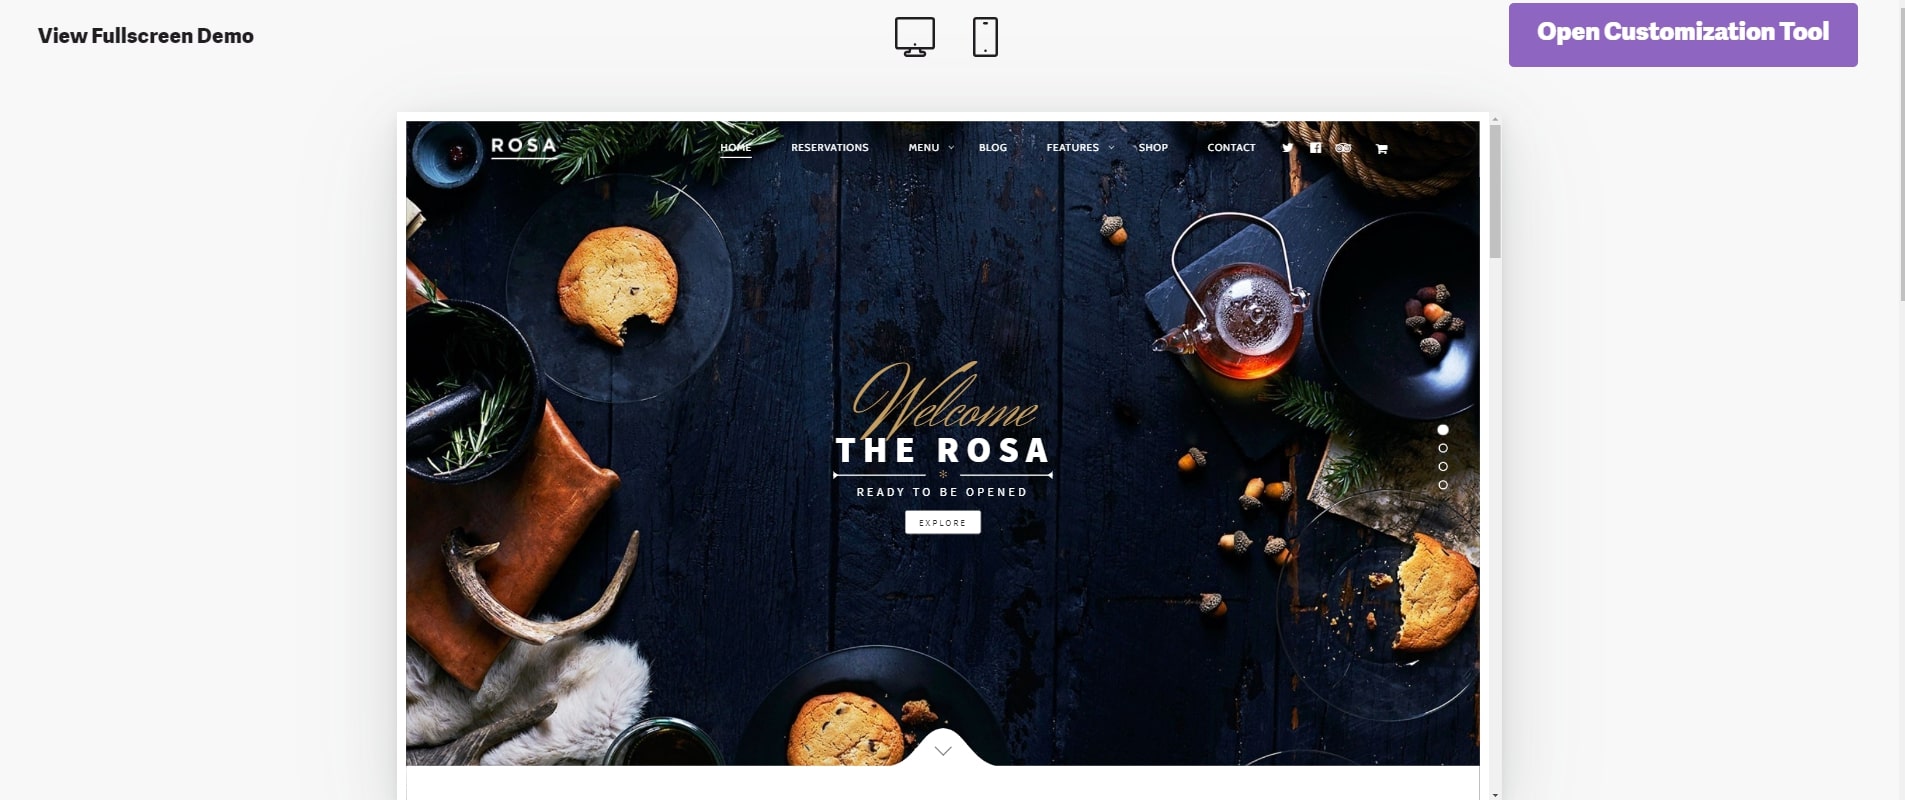Click the ROSA logo
Screen dimensions: 1905x800
click(x=524, y=146)
